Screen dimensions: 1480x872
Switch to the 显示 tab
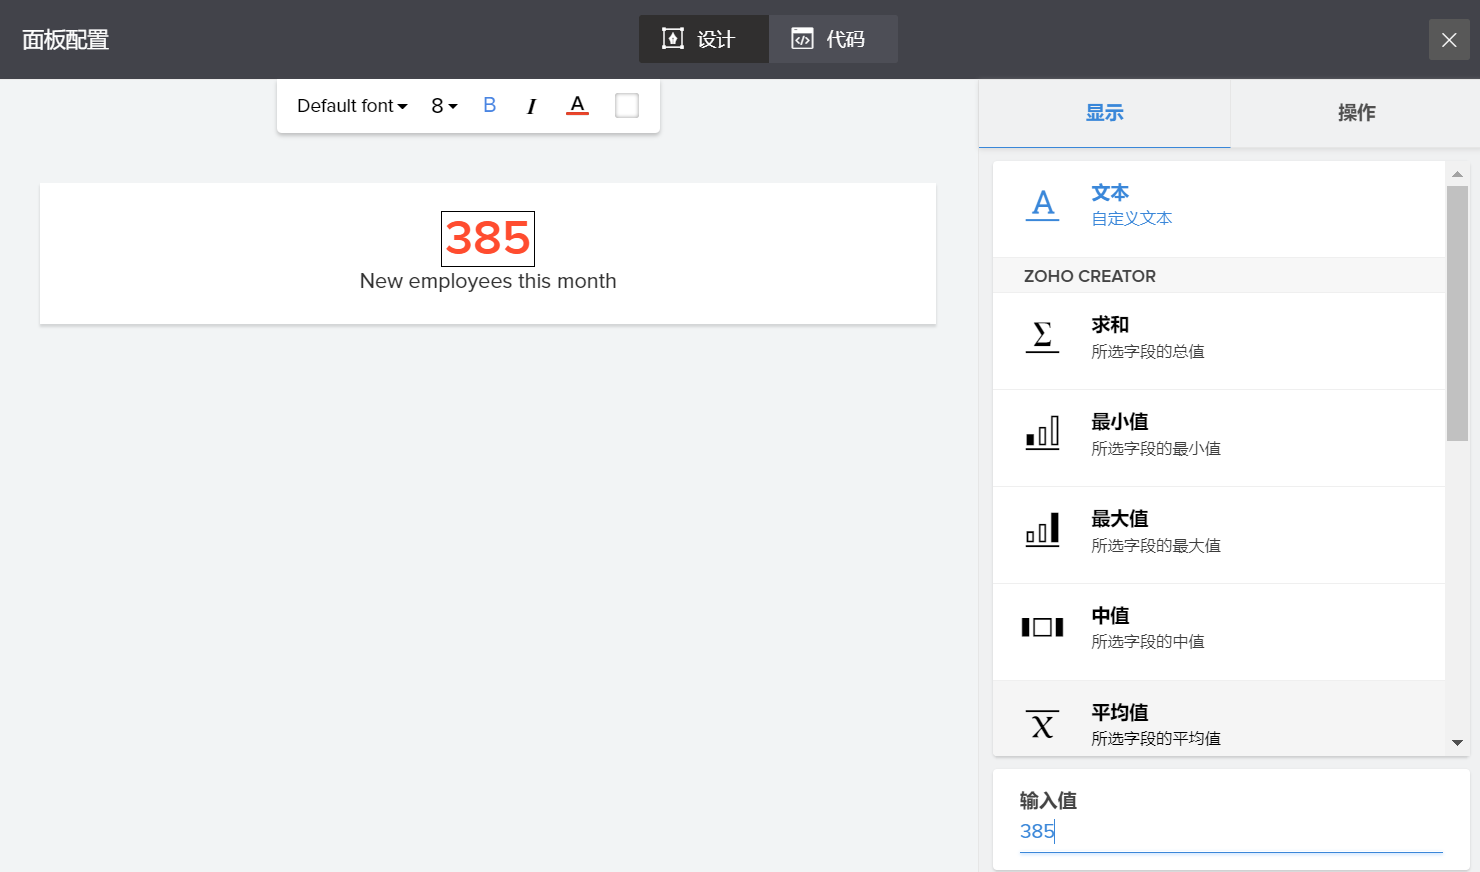pyautogui.click(x=1104, y=113)
